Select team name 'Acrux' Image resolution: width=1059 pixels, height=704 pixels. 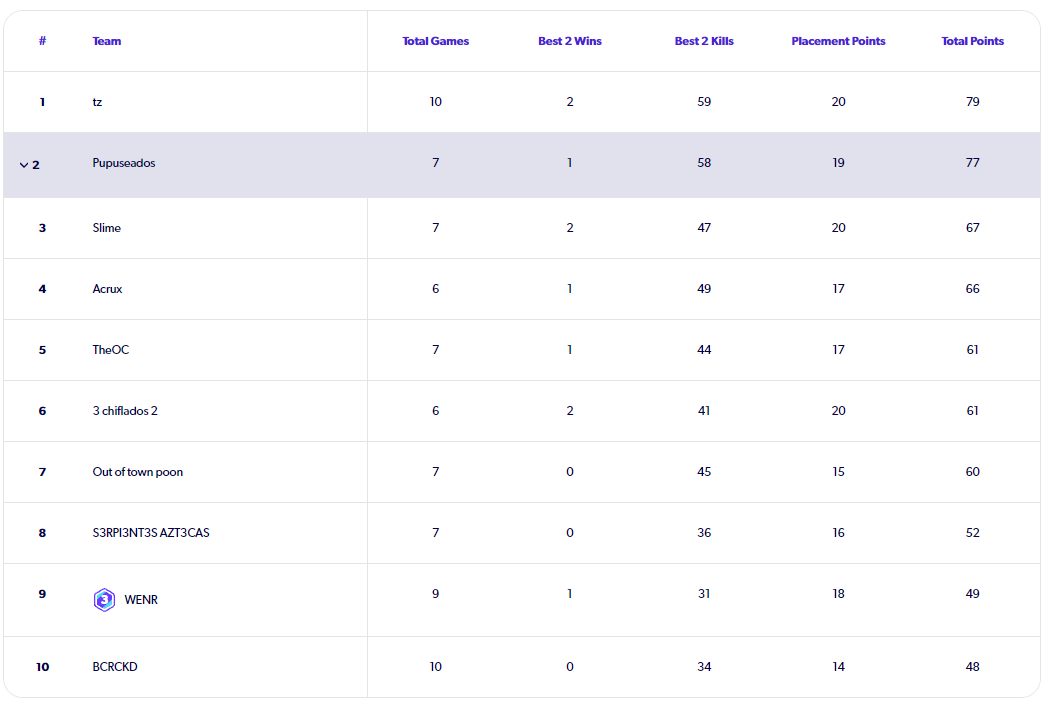(x=107, y=288)
